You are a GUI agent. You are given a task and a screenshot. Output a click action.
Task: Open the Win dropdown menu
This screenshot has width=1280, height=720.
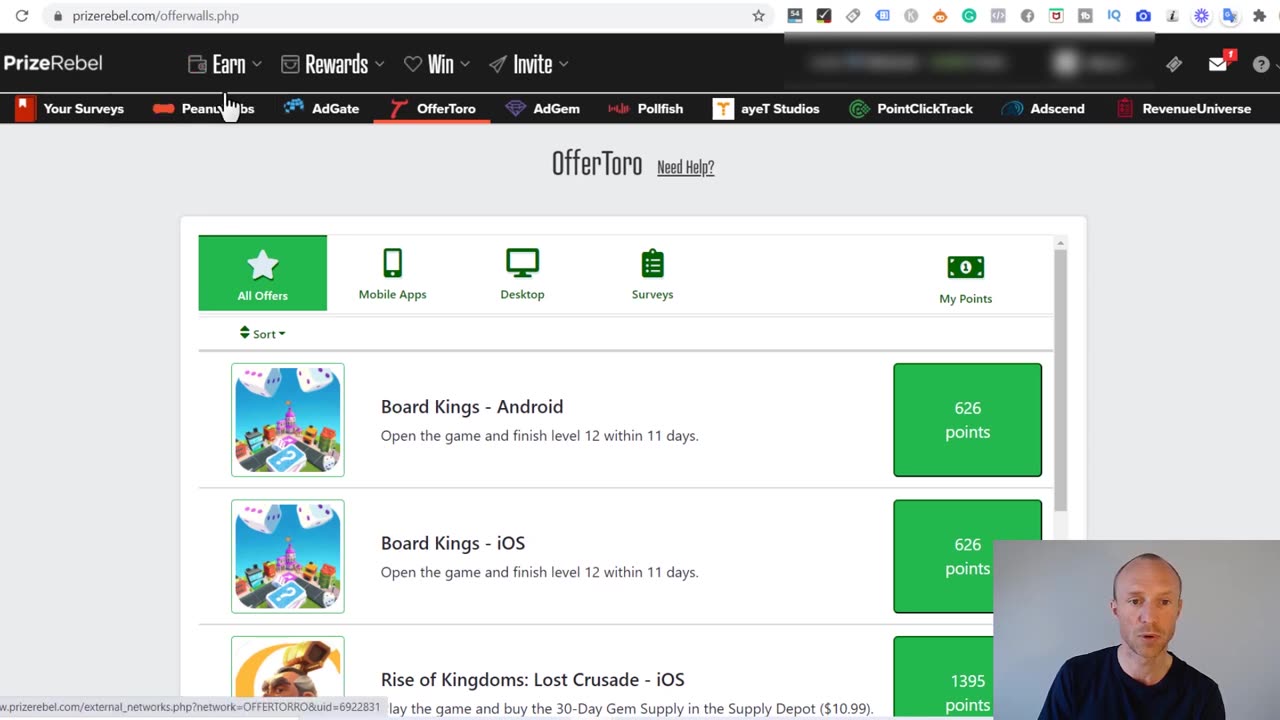tap(437, 64)
